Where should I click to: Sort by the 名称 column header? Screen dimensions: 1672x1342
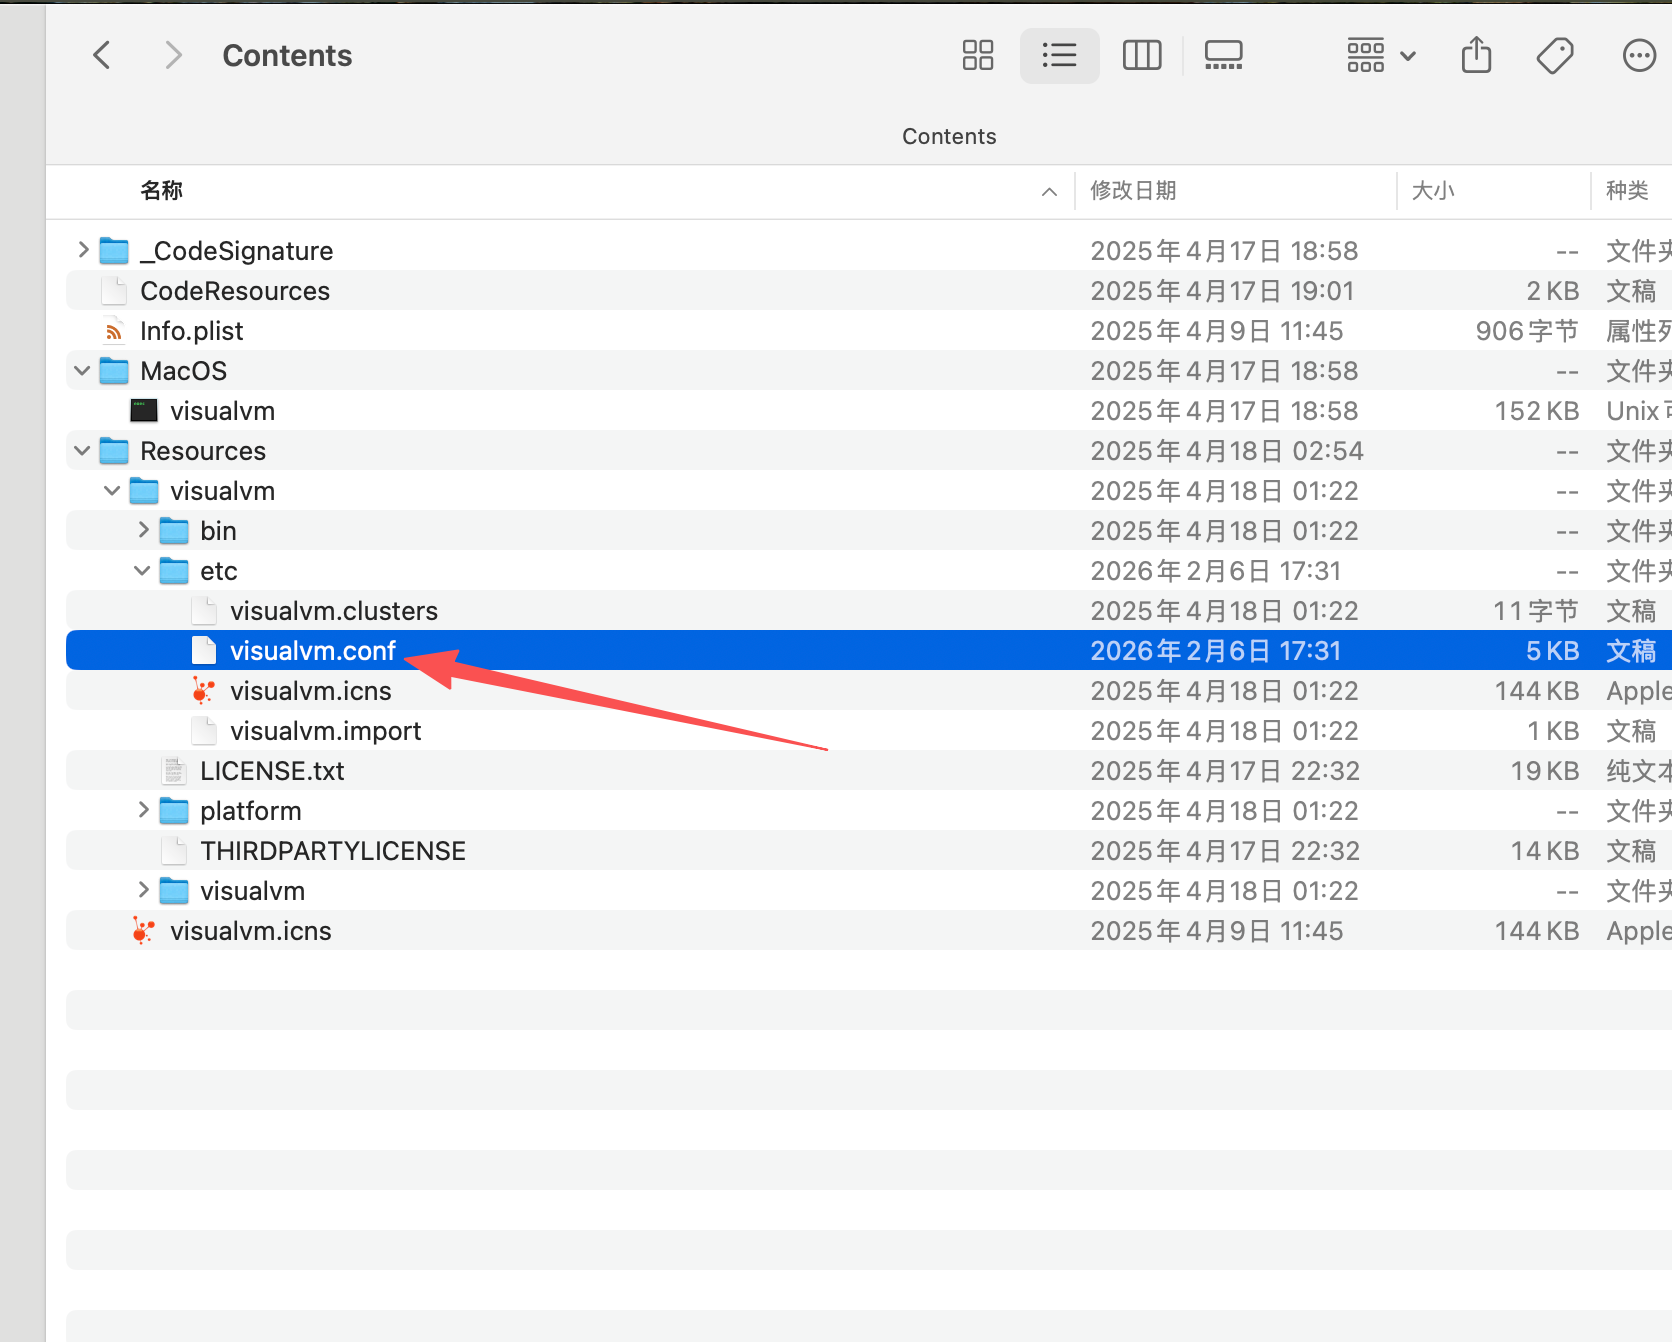(161, 190)
